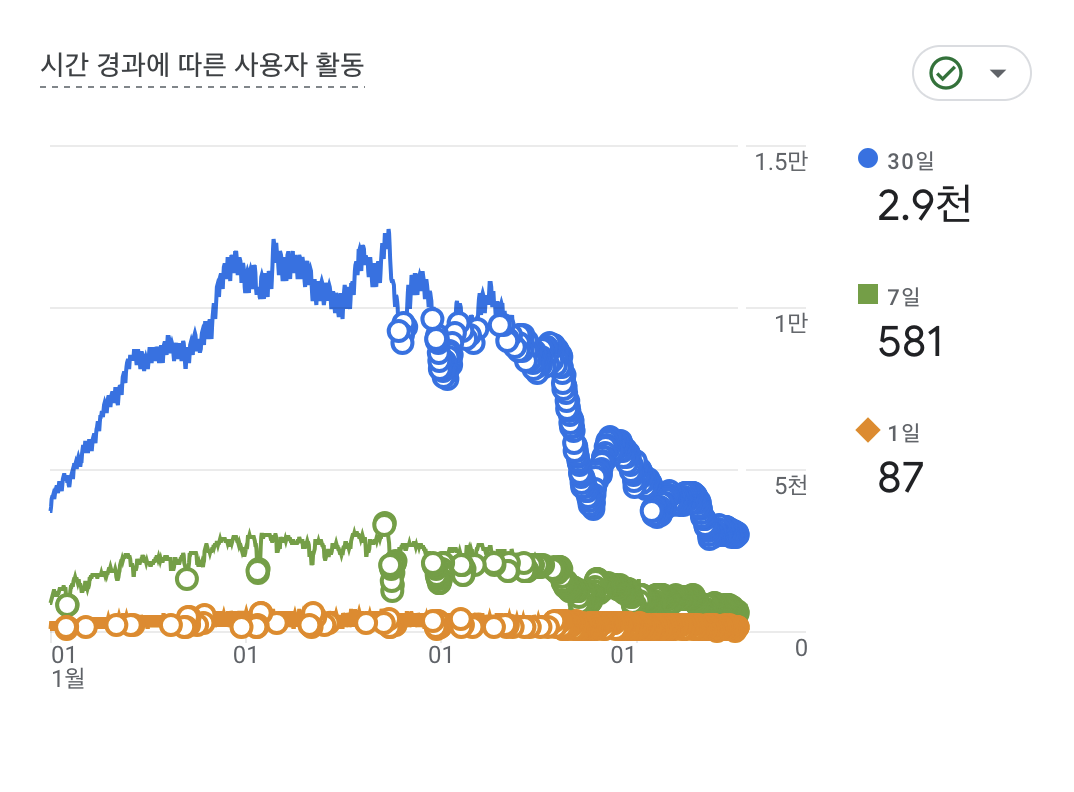Click the 87 value for 1일
The image size is (1074, 792).
point(900,478)
